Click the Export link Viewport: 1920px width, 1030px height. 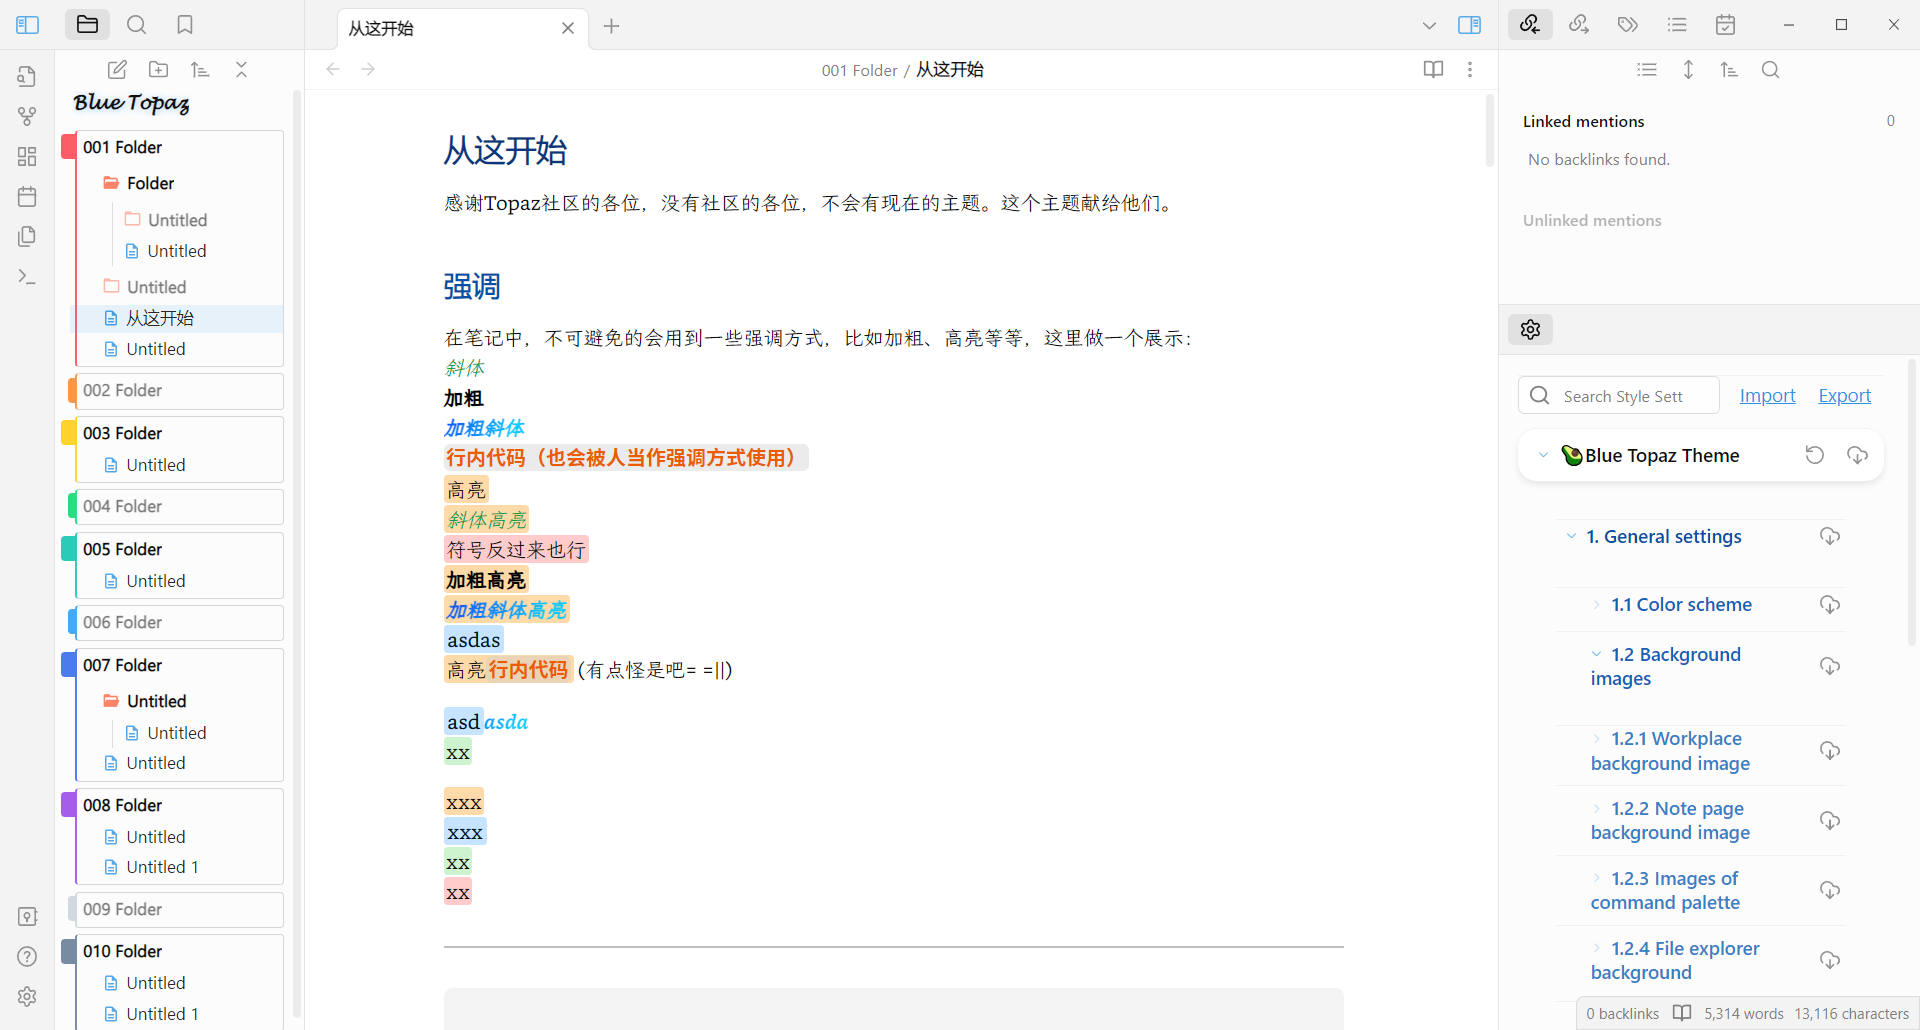point(1844,396)
